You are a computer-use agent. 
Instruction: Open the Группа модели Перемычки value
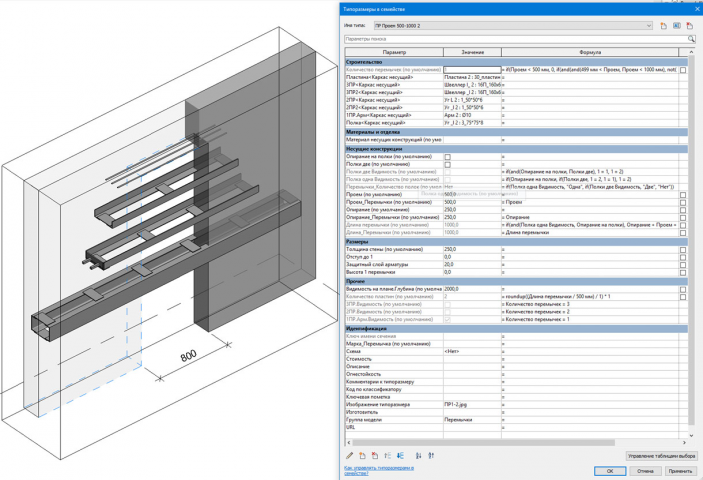click(x=472, y=420)
